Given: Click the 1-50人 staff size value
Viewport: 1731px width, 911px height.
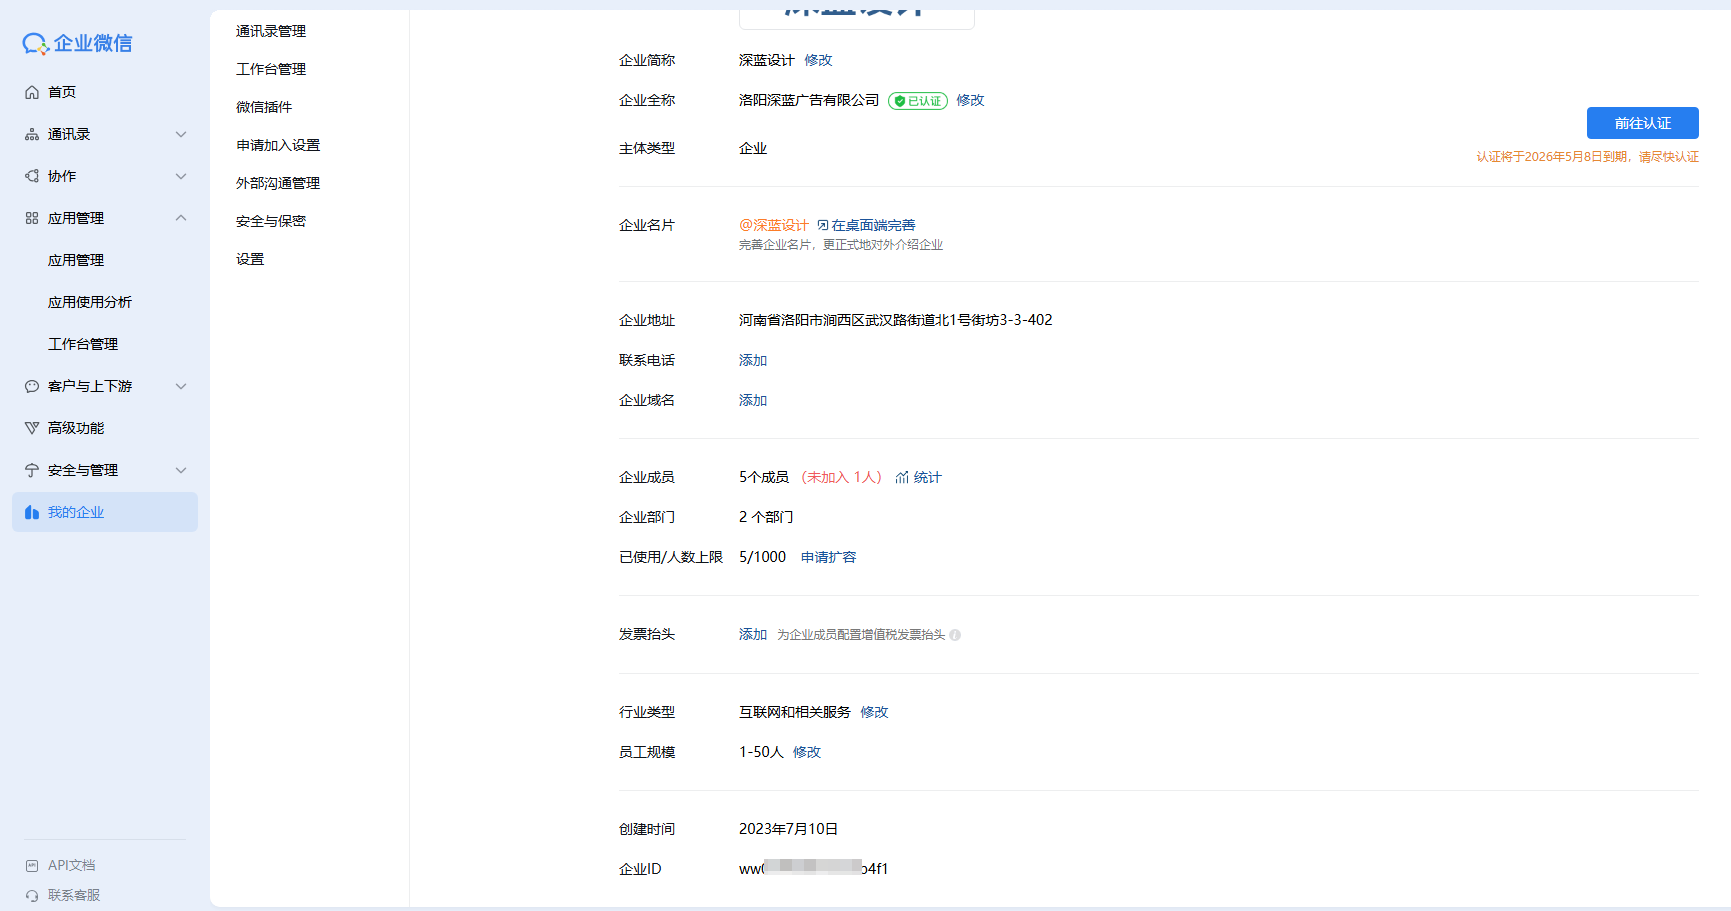Looking at the screenshot, I should tap(761, 752).
